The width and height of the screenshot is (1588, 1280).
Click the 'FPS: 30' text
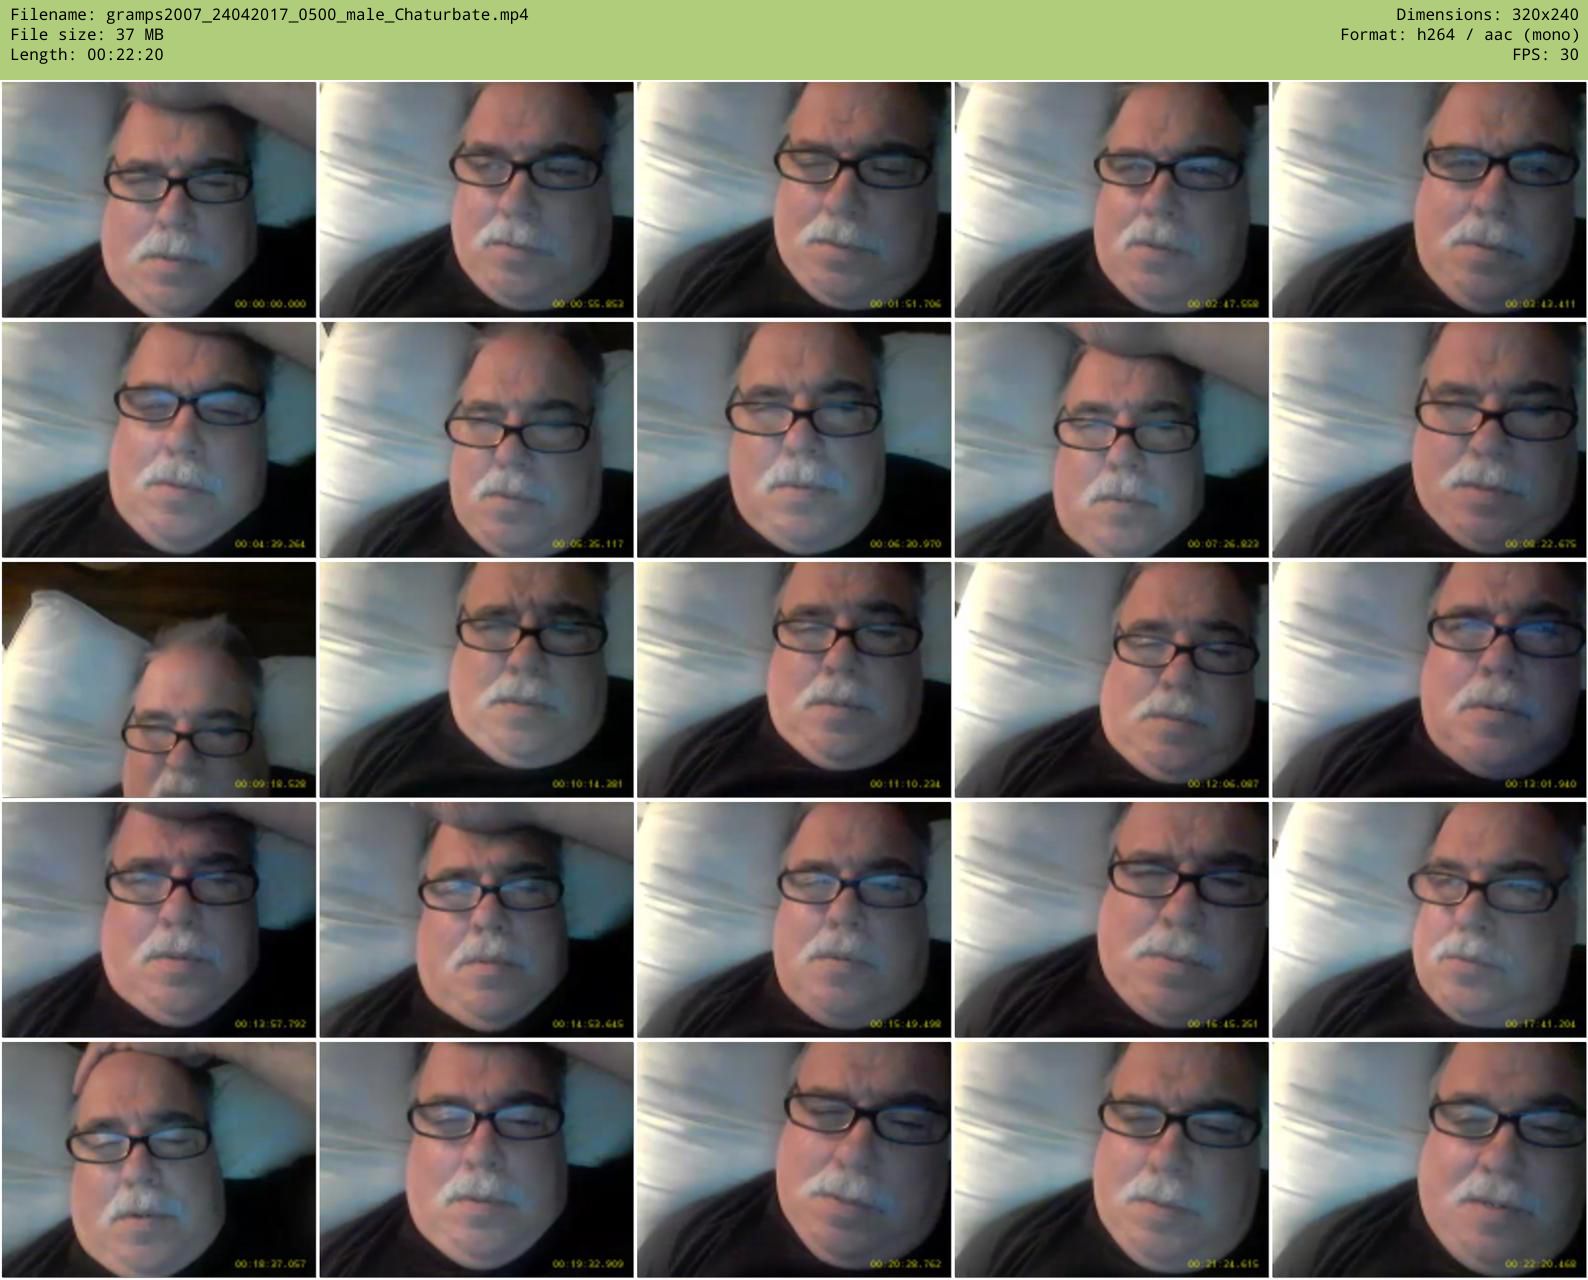1545,55
